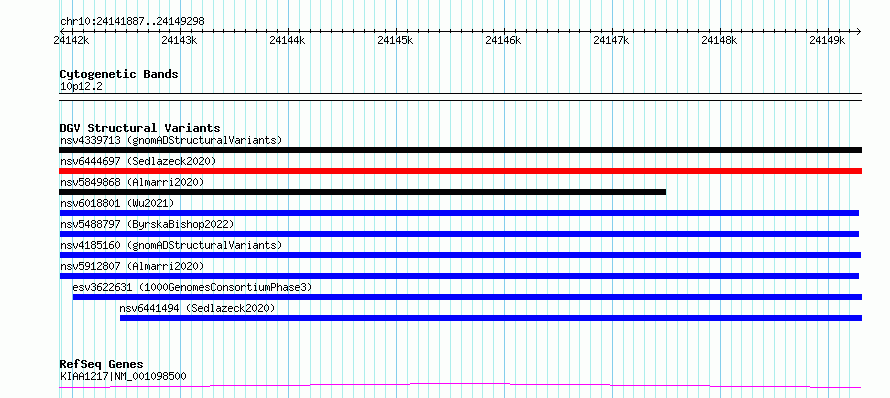This screenshot has width=890, height=398.
Task: Open nsv5849868 (Almarri2020) label
Action: tap(132, 182)
